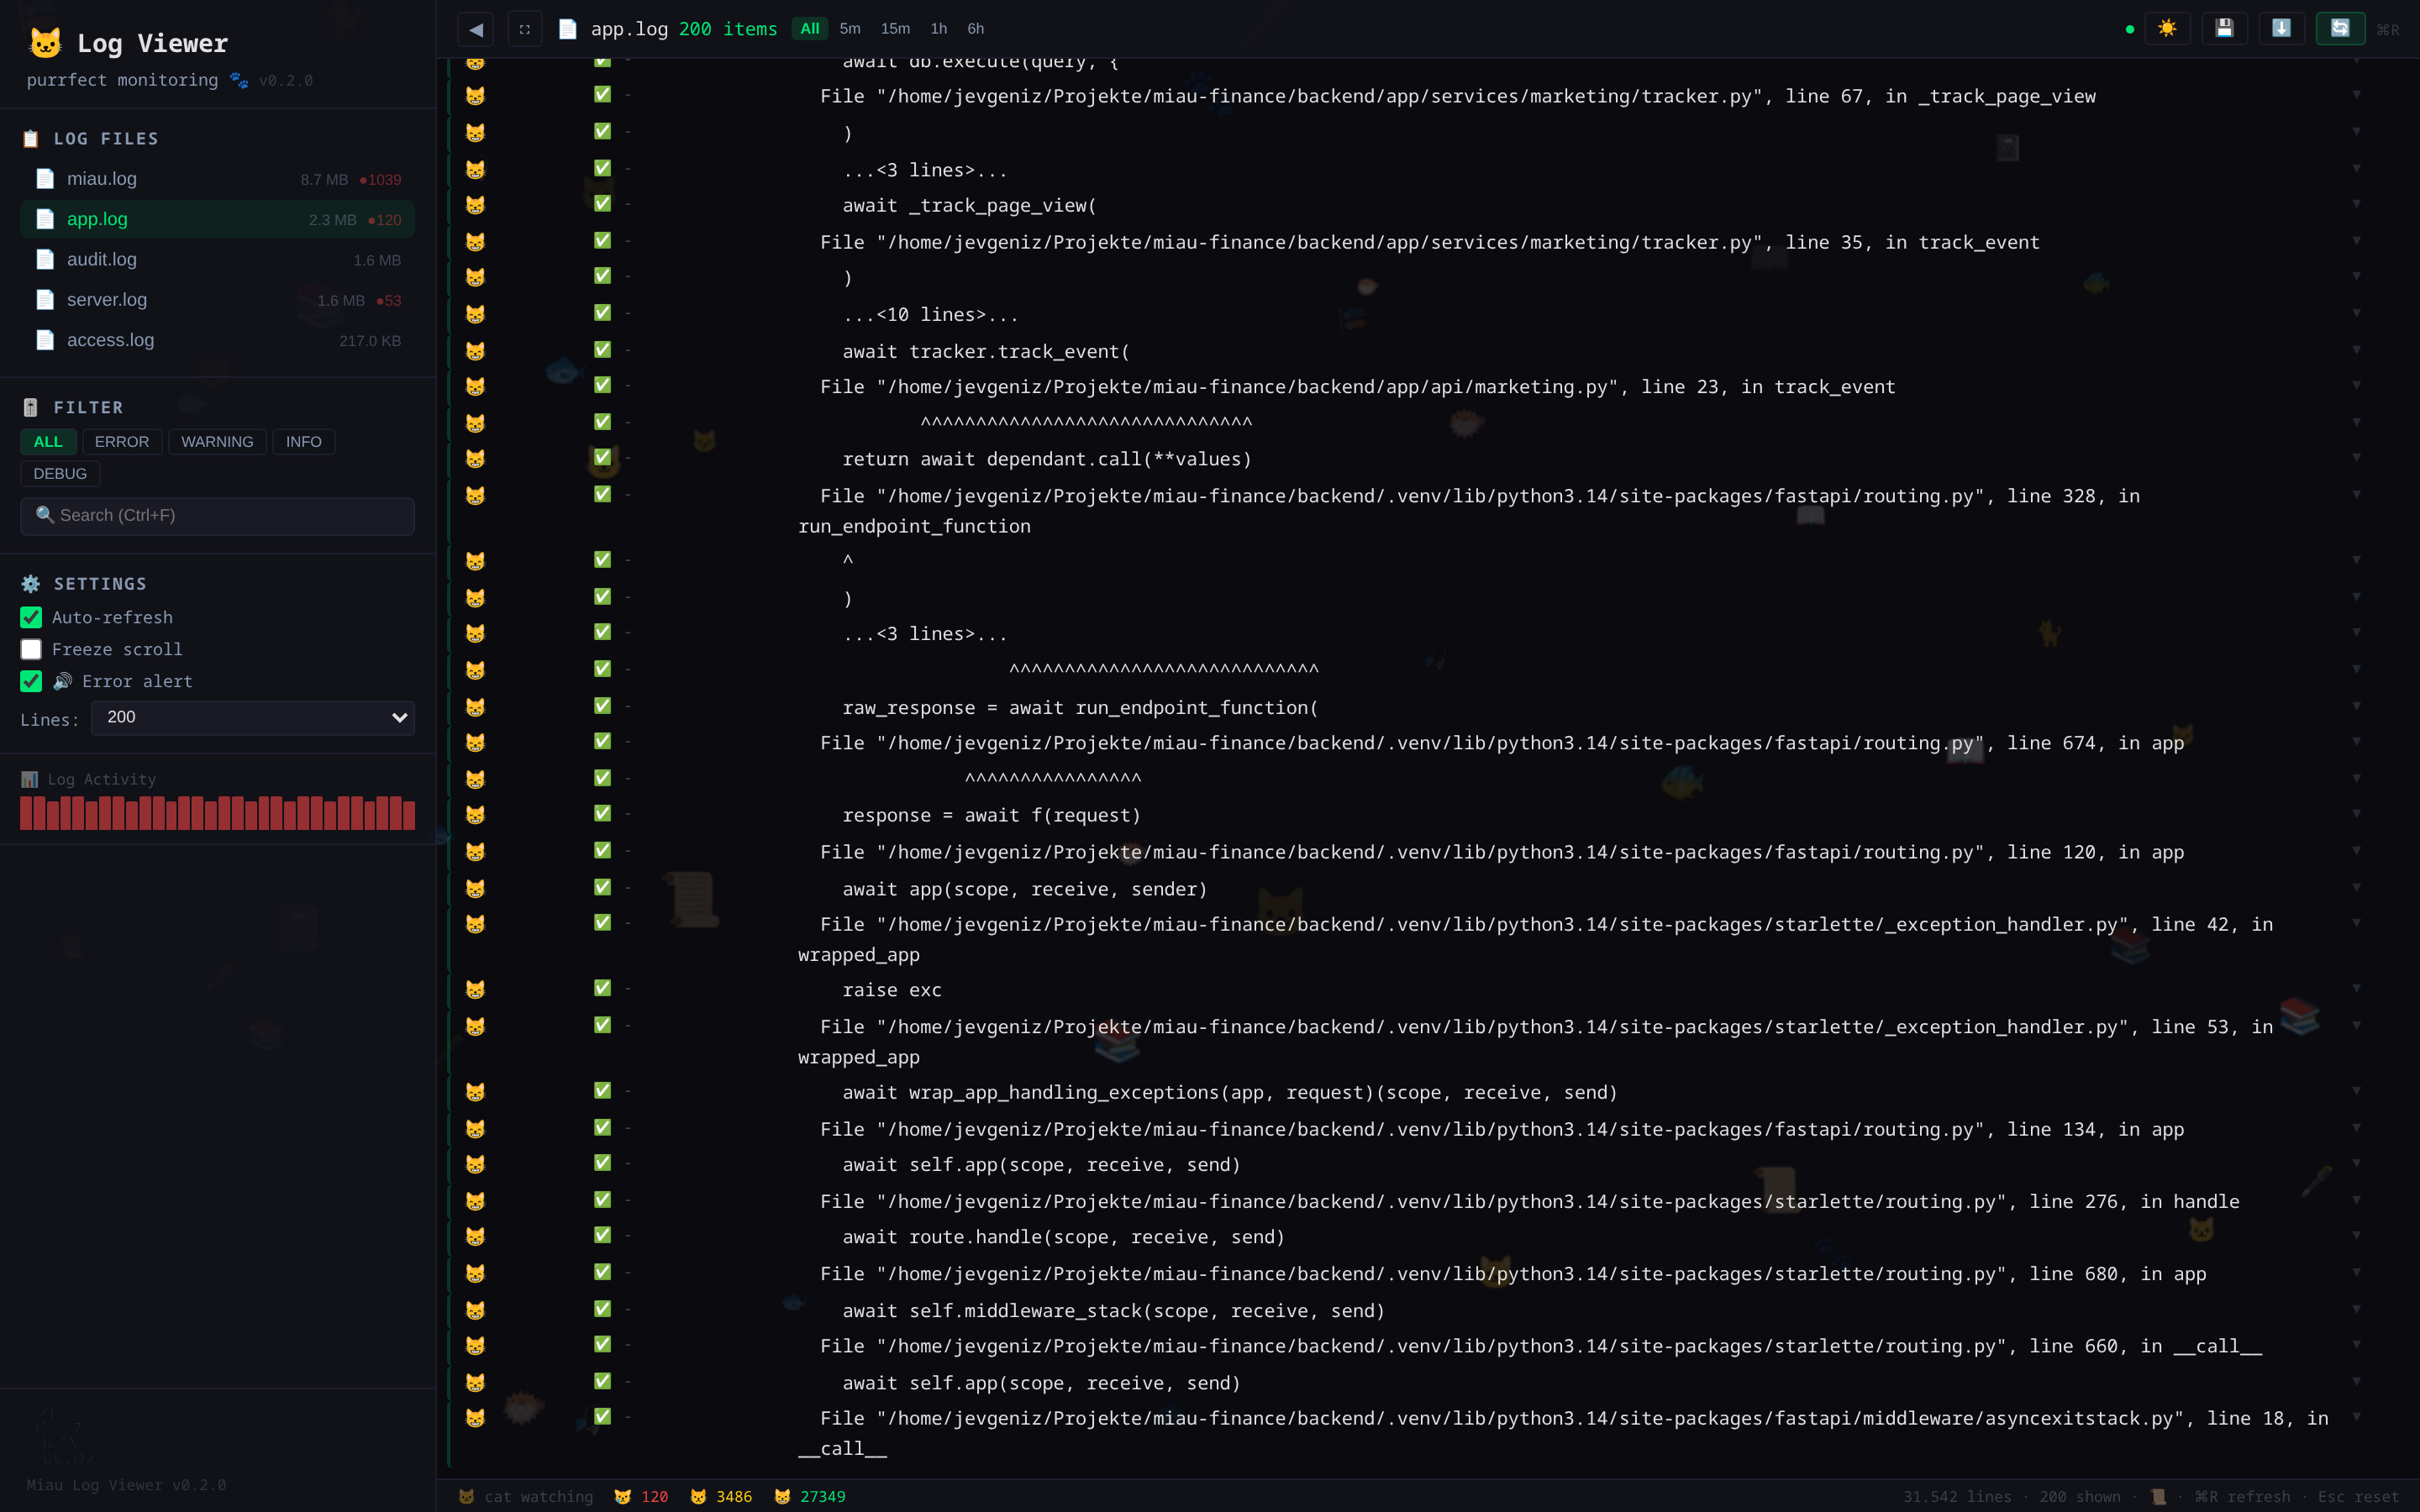Click the floppy disk save icon

coord(2224,28)
